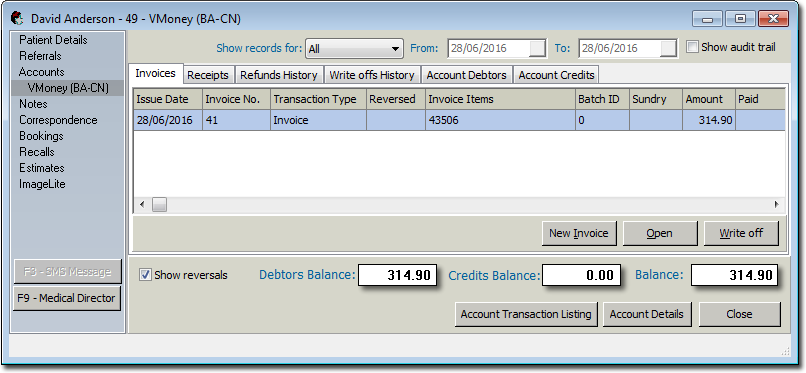
Task: Select the Referrals item in sidebar
Action: pyautogui.click(x=40, y=56)
